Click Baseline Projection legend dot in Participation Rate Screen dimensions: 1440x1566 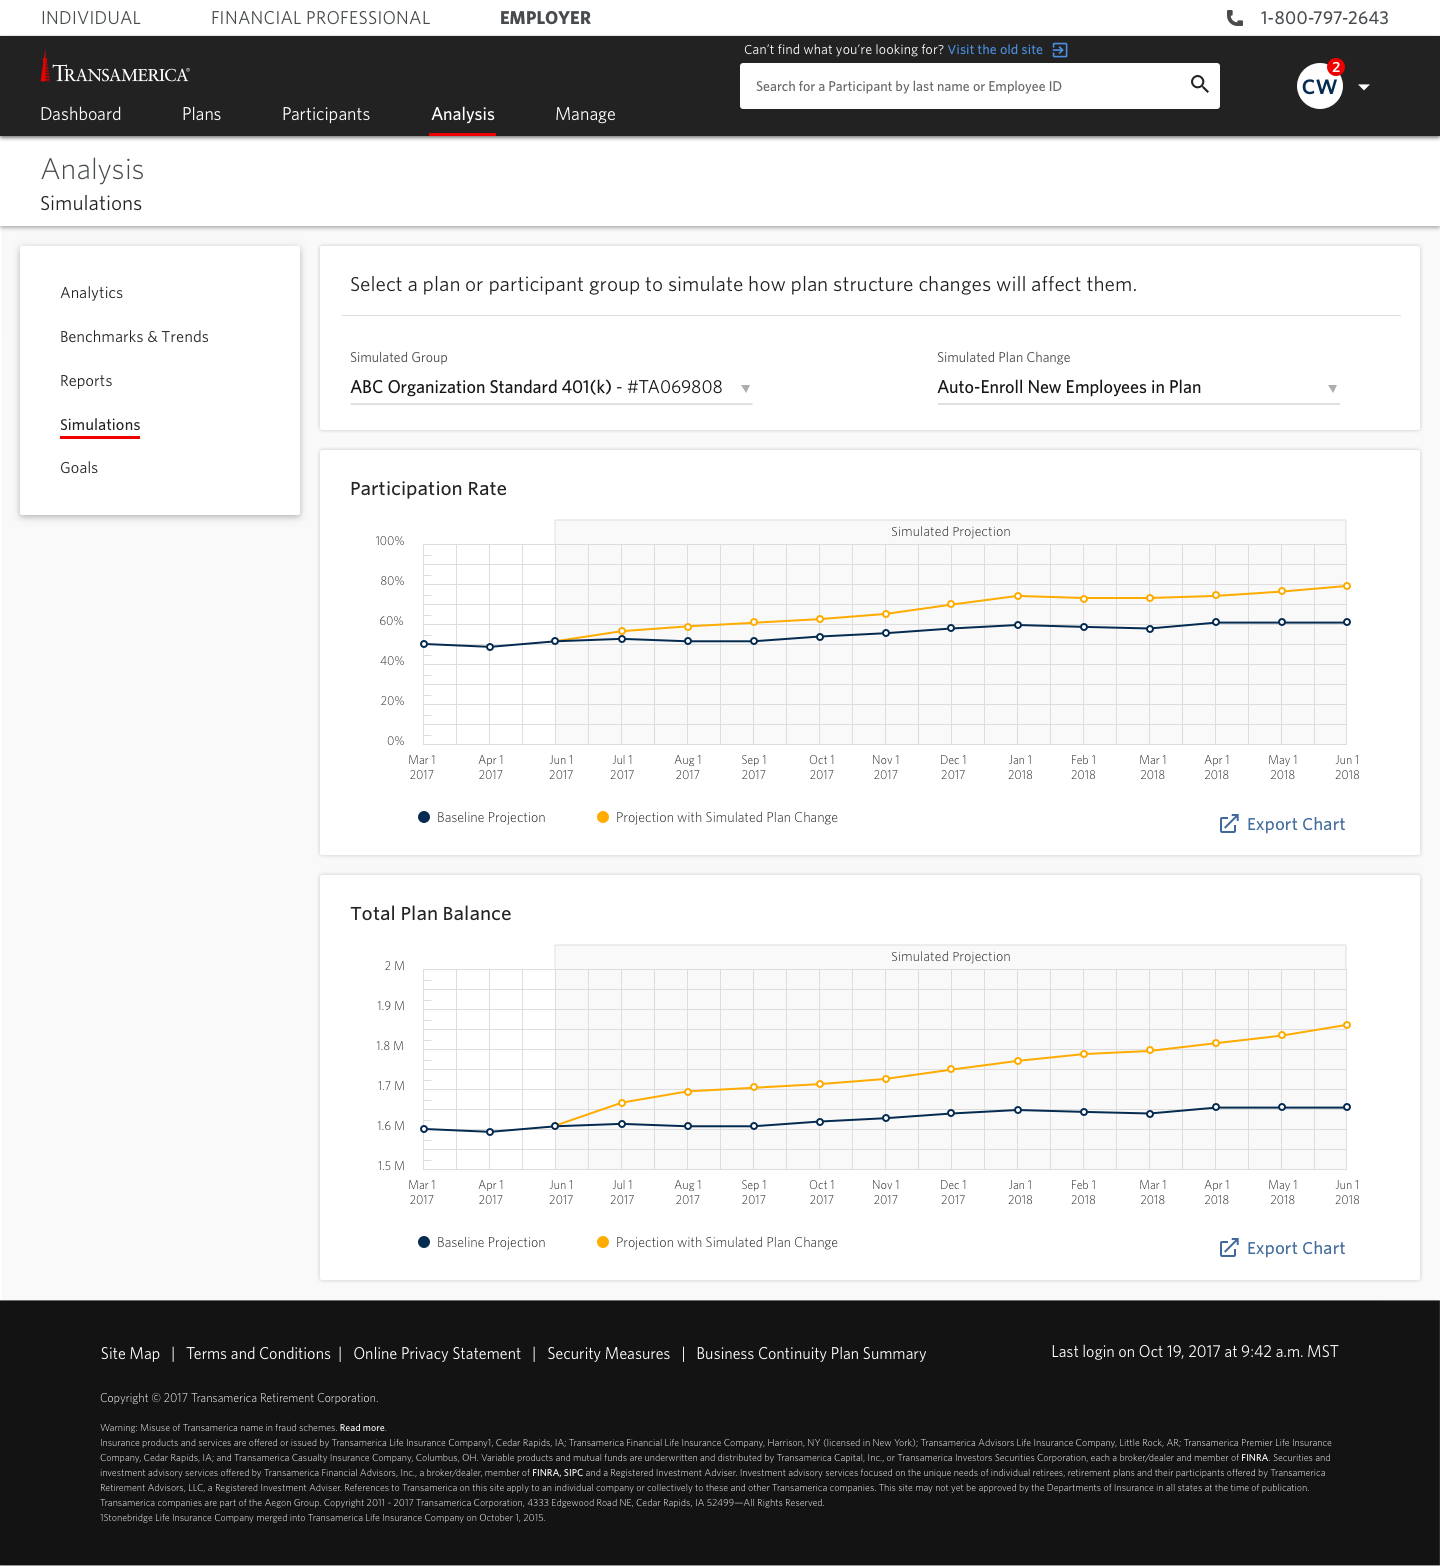tap(424, 817)
